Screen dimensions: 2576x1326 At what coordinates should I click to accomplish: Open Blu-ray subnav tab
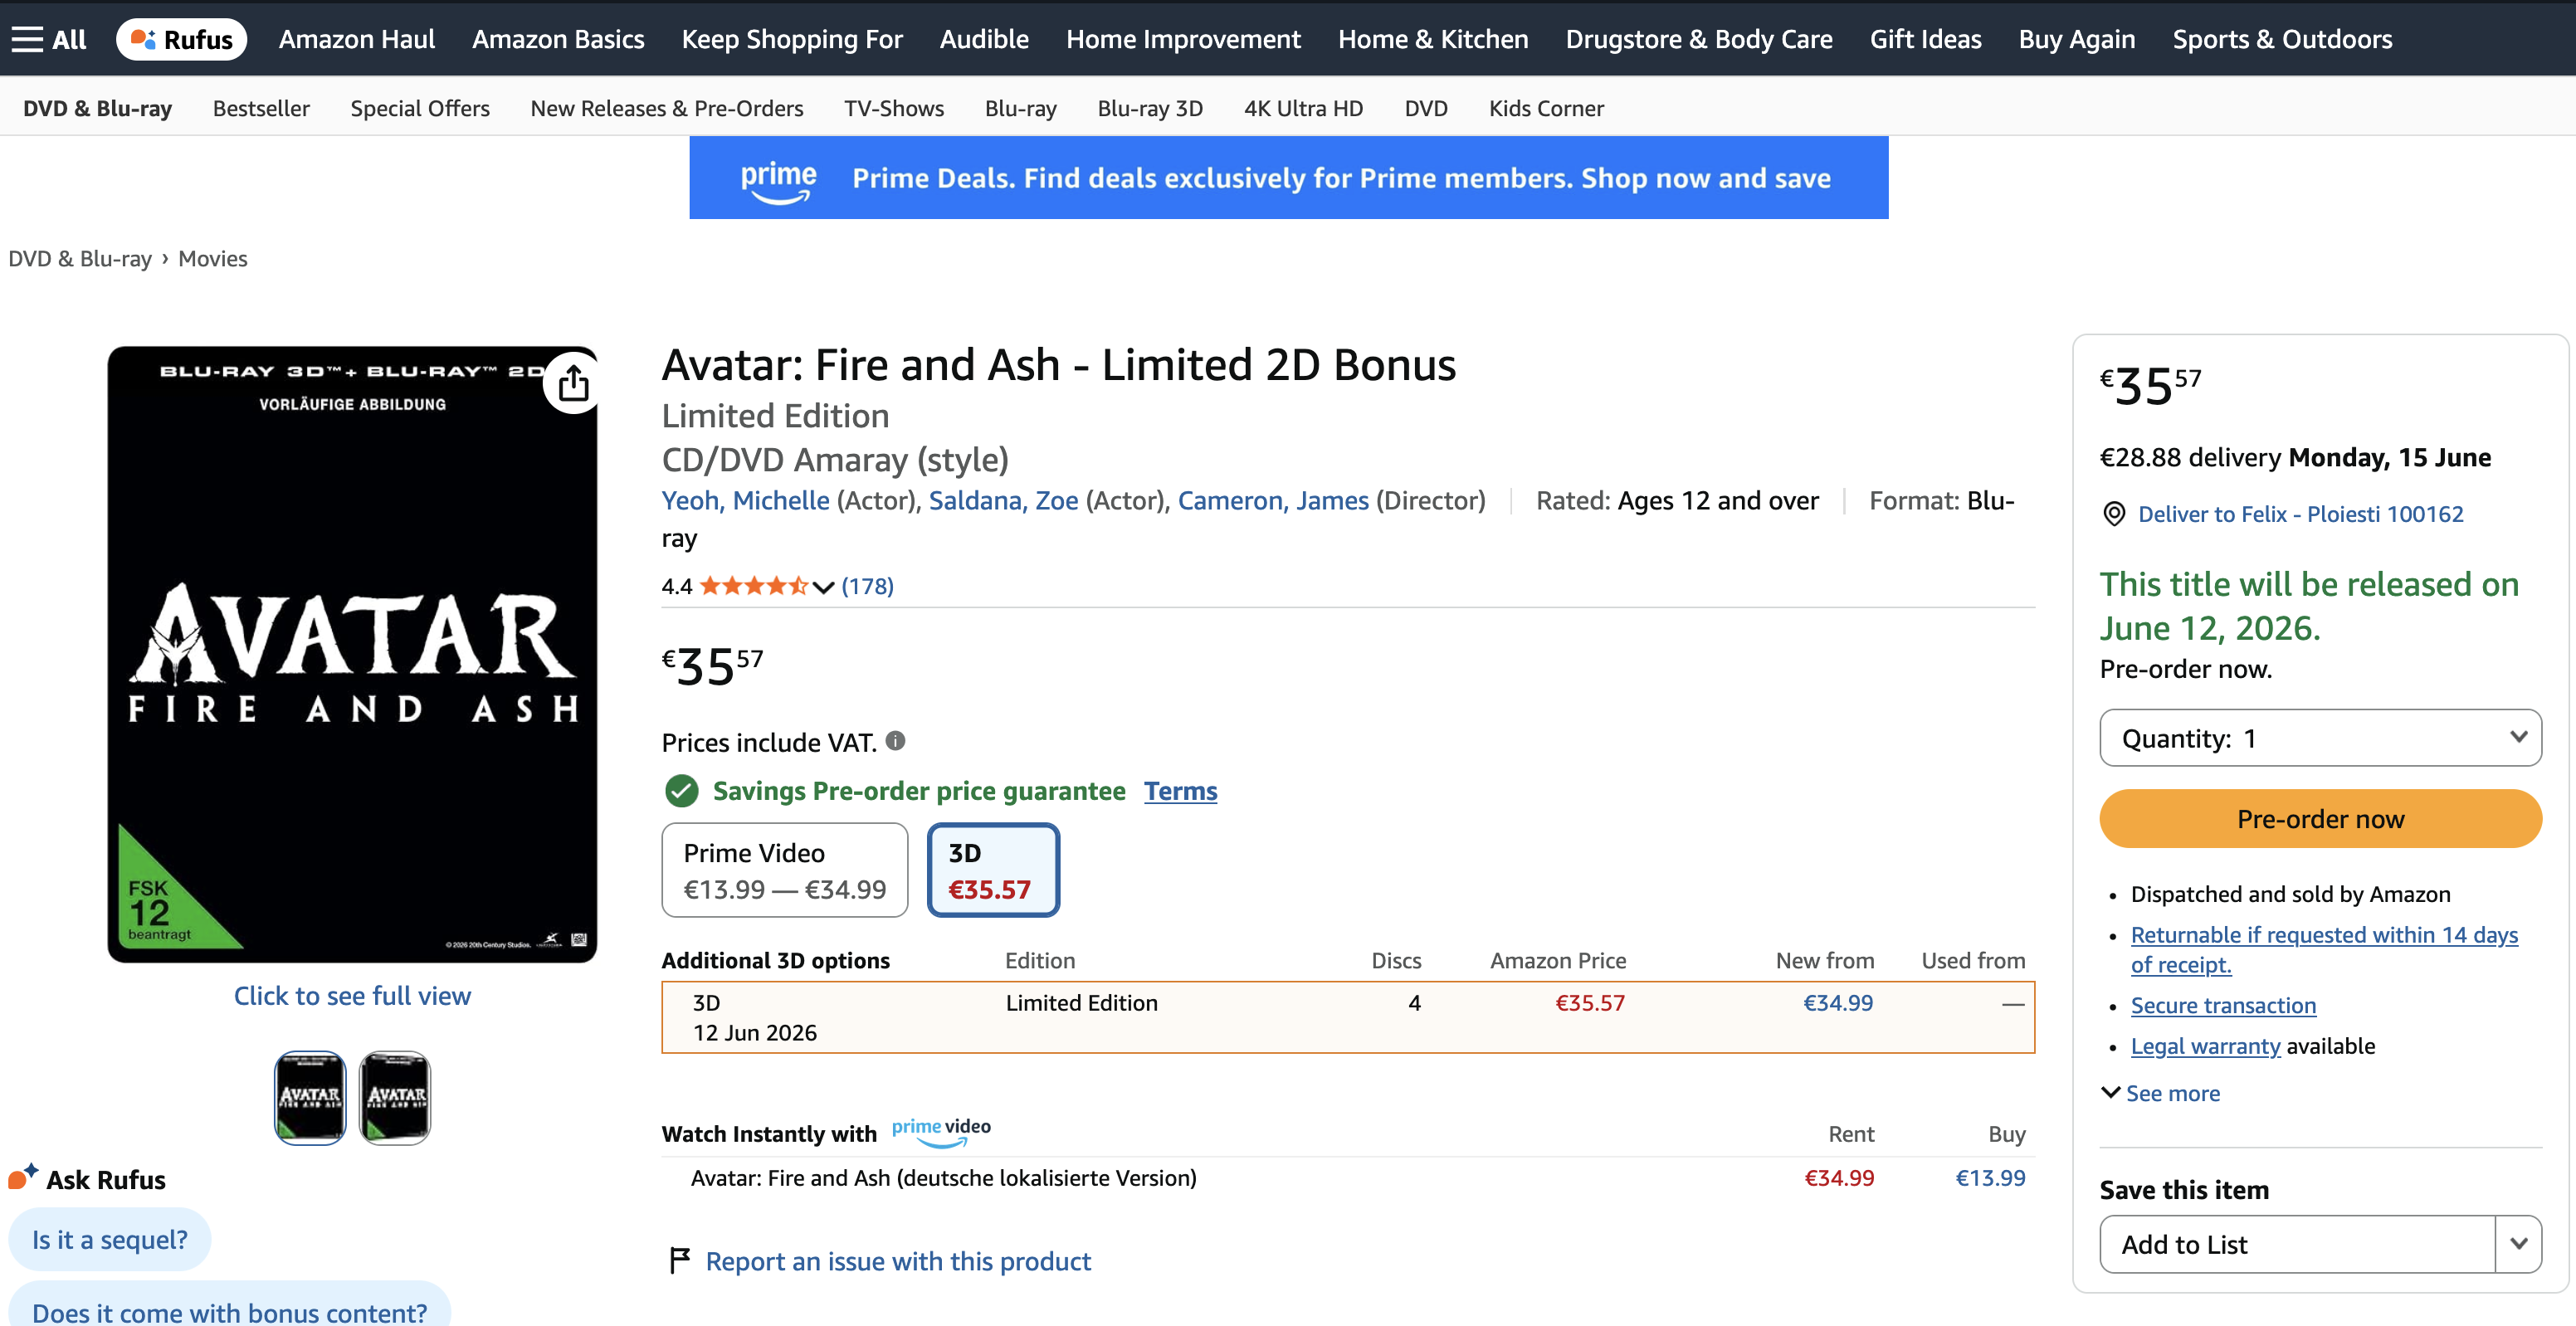pos(1020,108)
